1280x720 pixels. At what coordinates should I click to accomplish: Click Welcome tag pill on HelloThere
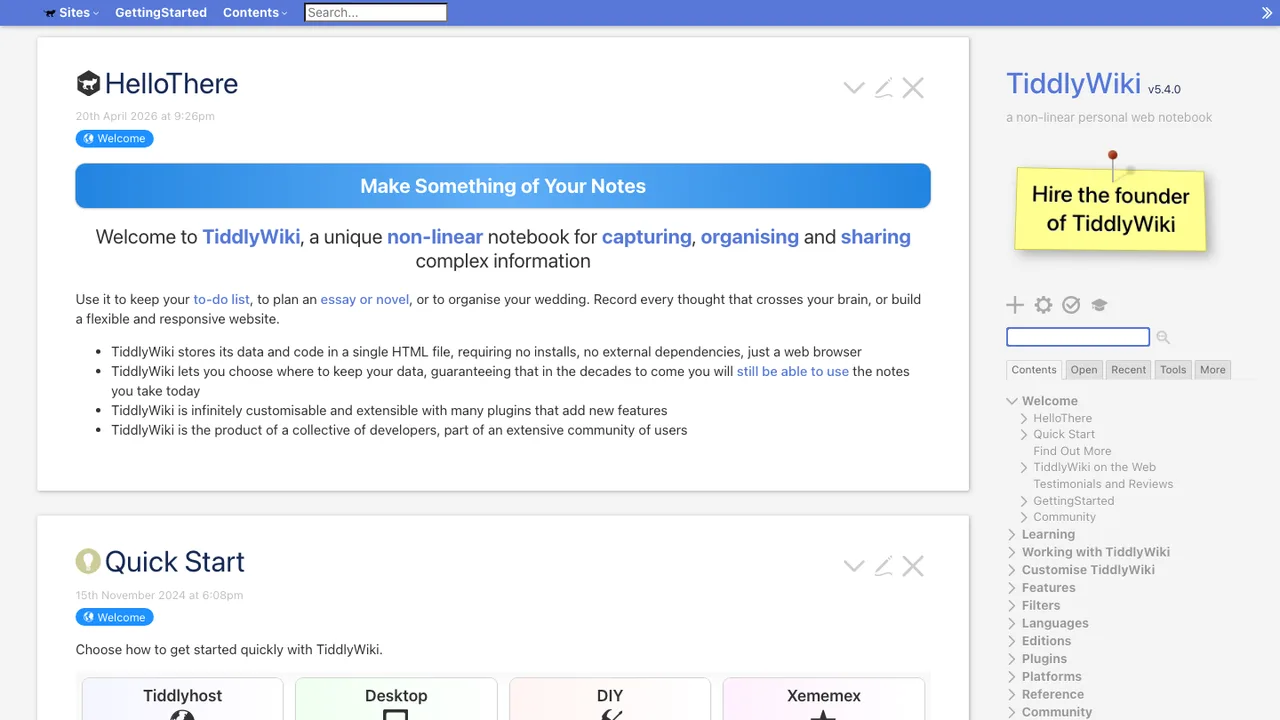coord(114,139)
